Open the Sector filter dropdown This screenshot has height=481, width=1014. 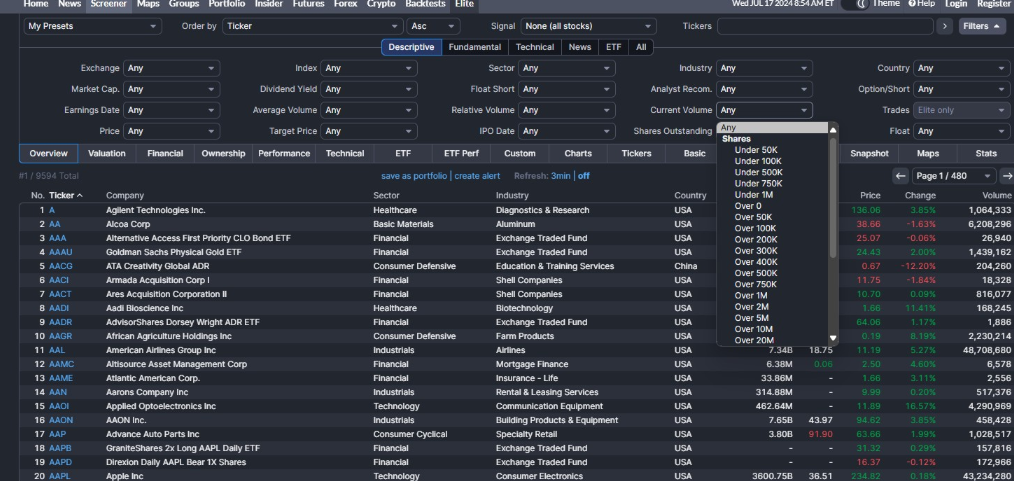click(x=569, y=68)
